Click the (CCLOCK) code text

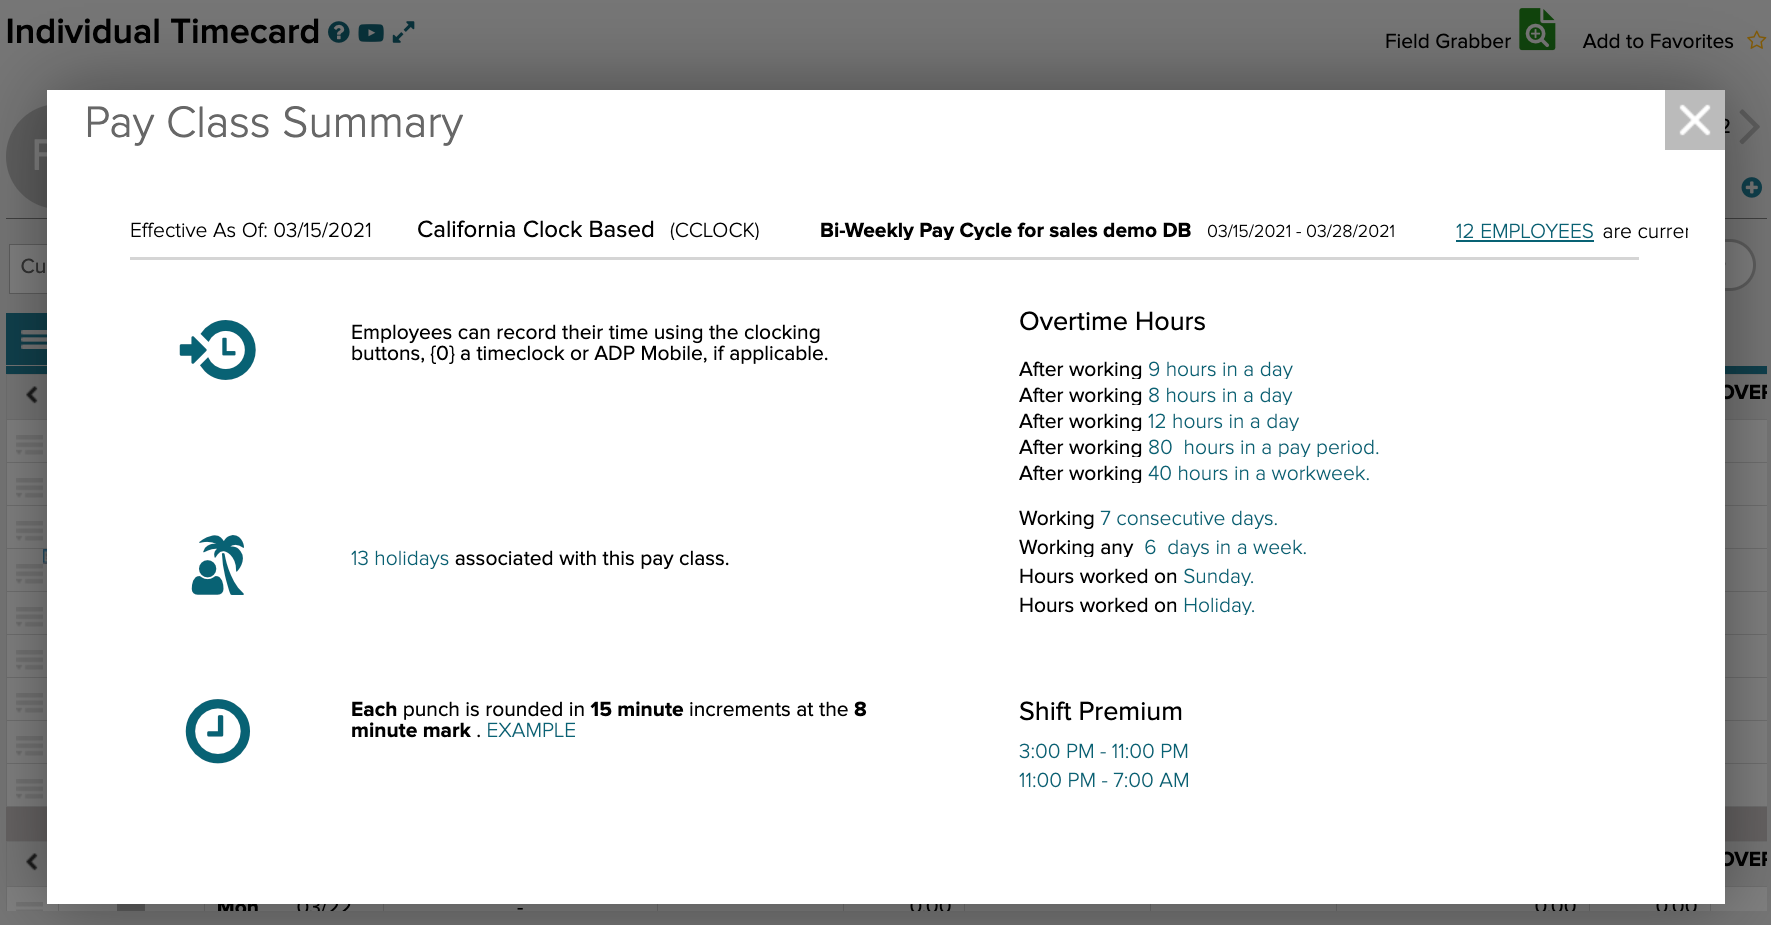coord(714,230)
